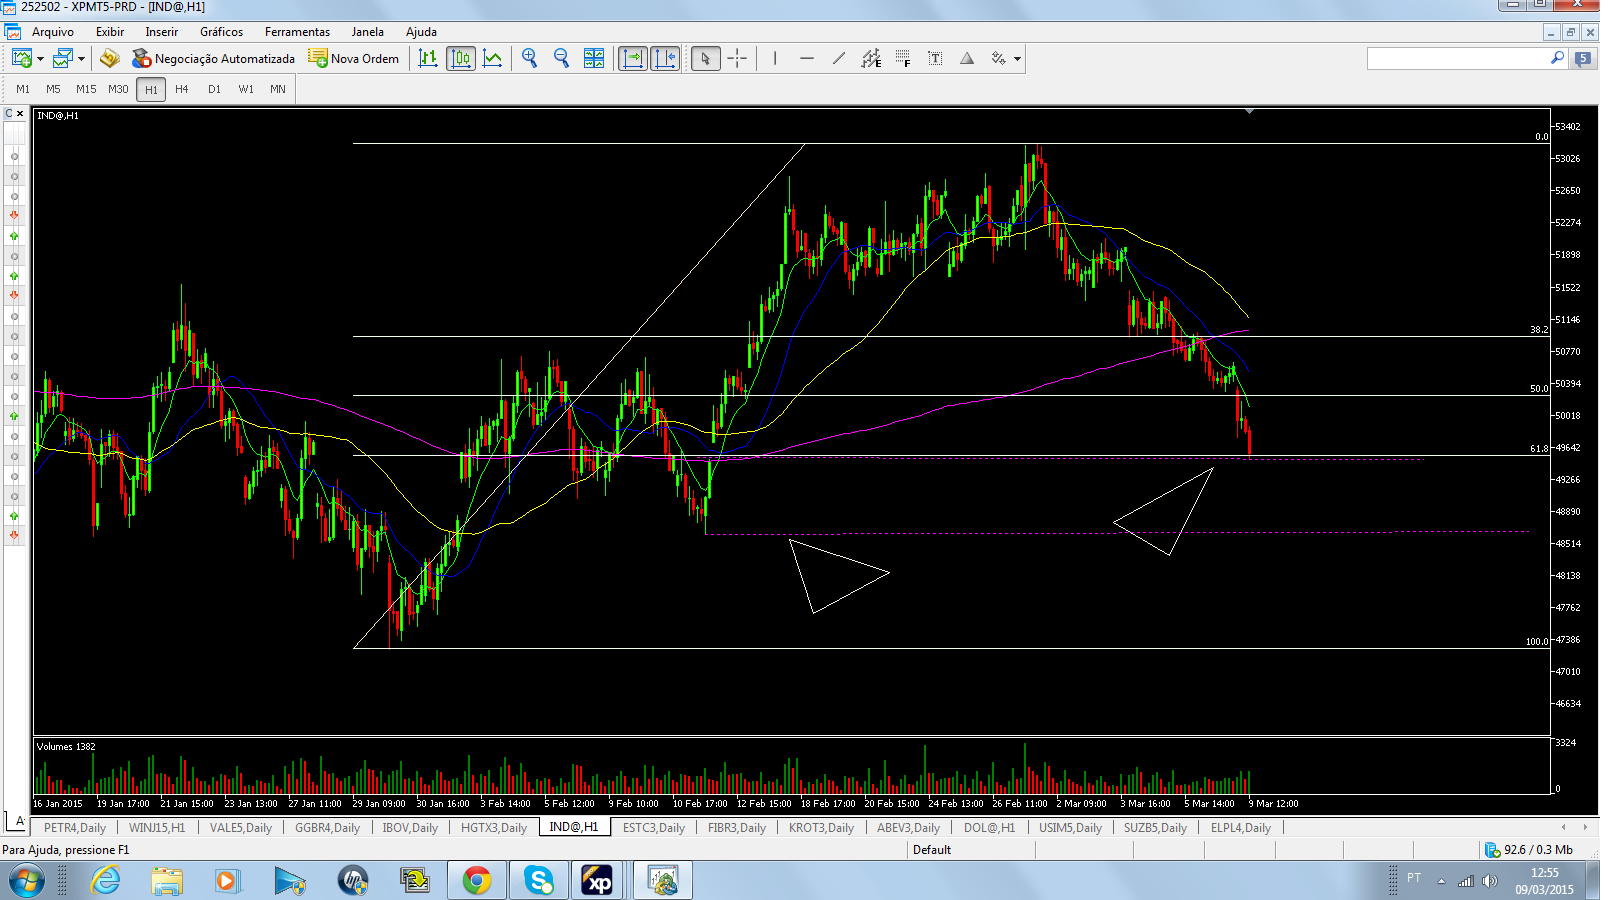Open Skype from taskbar
Screen dimensions: 1608x900
point(539,881)
